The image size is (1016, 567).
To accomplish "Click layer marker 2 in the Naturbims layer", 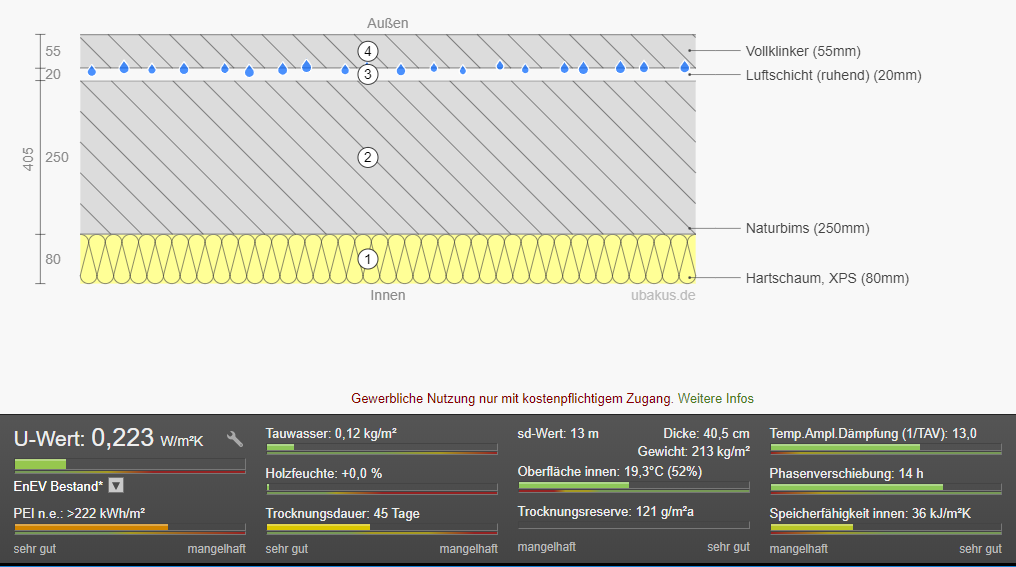I will [x=368, y=157].
